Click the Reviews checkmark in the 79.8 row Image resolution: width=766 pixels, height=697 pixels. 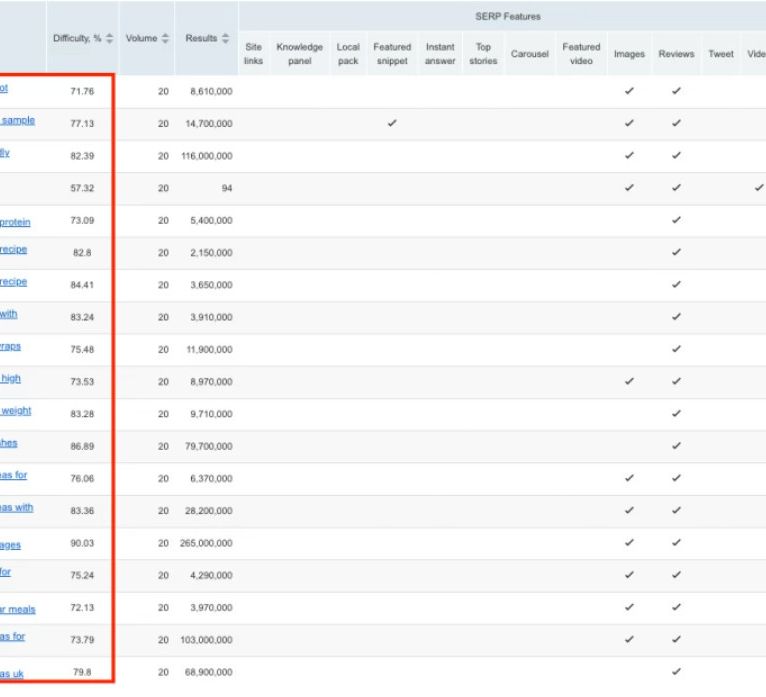[x=676, y=671]
